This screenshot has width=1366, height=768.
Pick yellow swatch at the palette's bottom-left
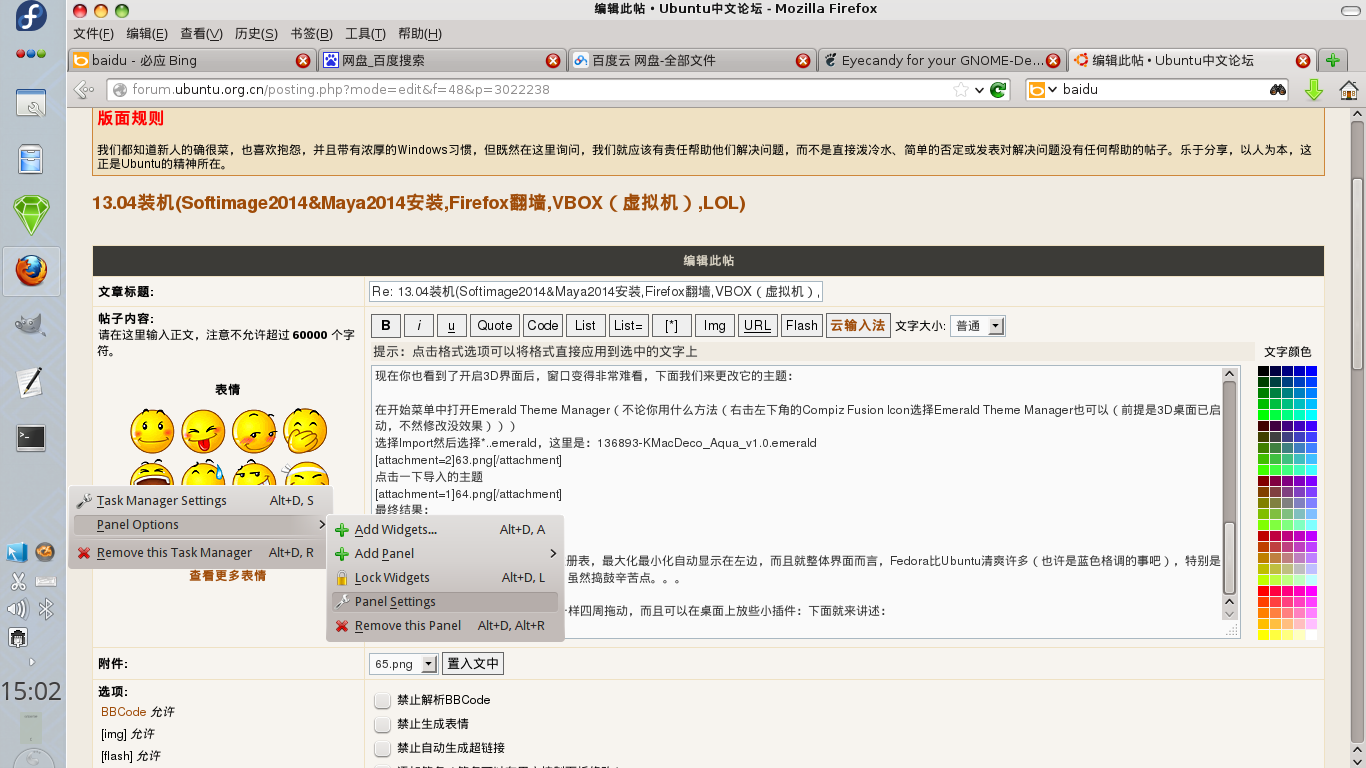pyautogui.click(x=1263, y=635)
